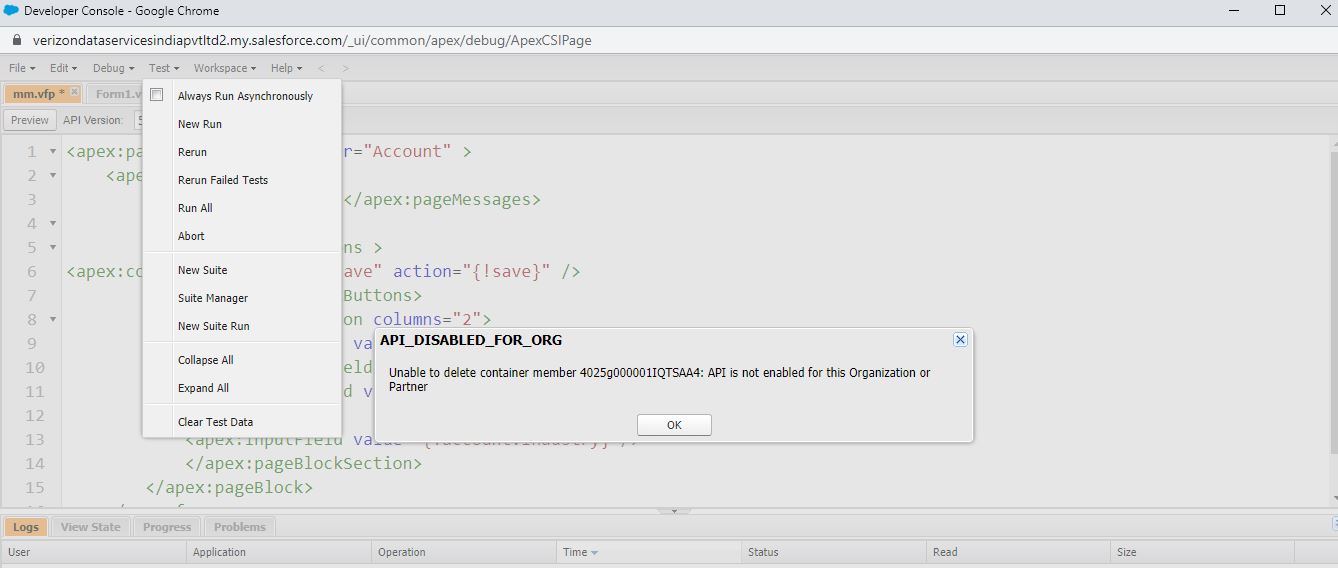Image resolution: width=1338 pixels, height=568 pixels.
Task: Collapse the bottom panel using the splitter arrow
Action: click(x=674, y=511)
